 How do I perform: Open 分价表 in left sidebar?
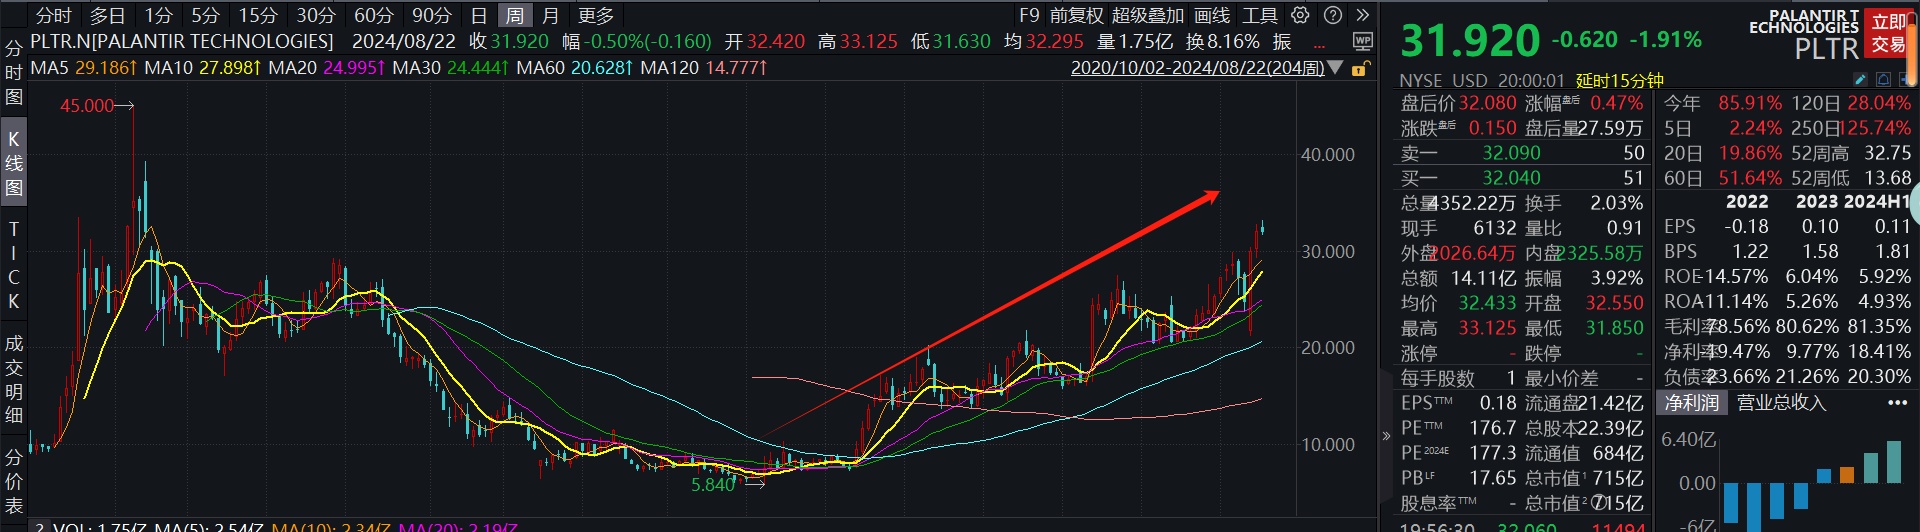[14, 481]
